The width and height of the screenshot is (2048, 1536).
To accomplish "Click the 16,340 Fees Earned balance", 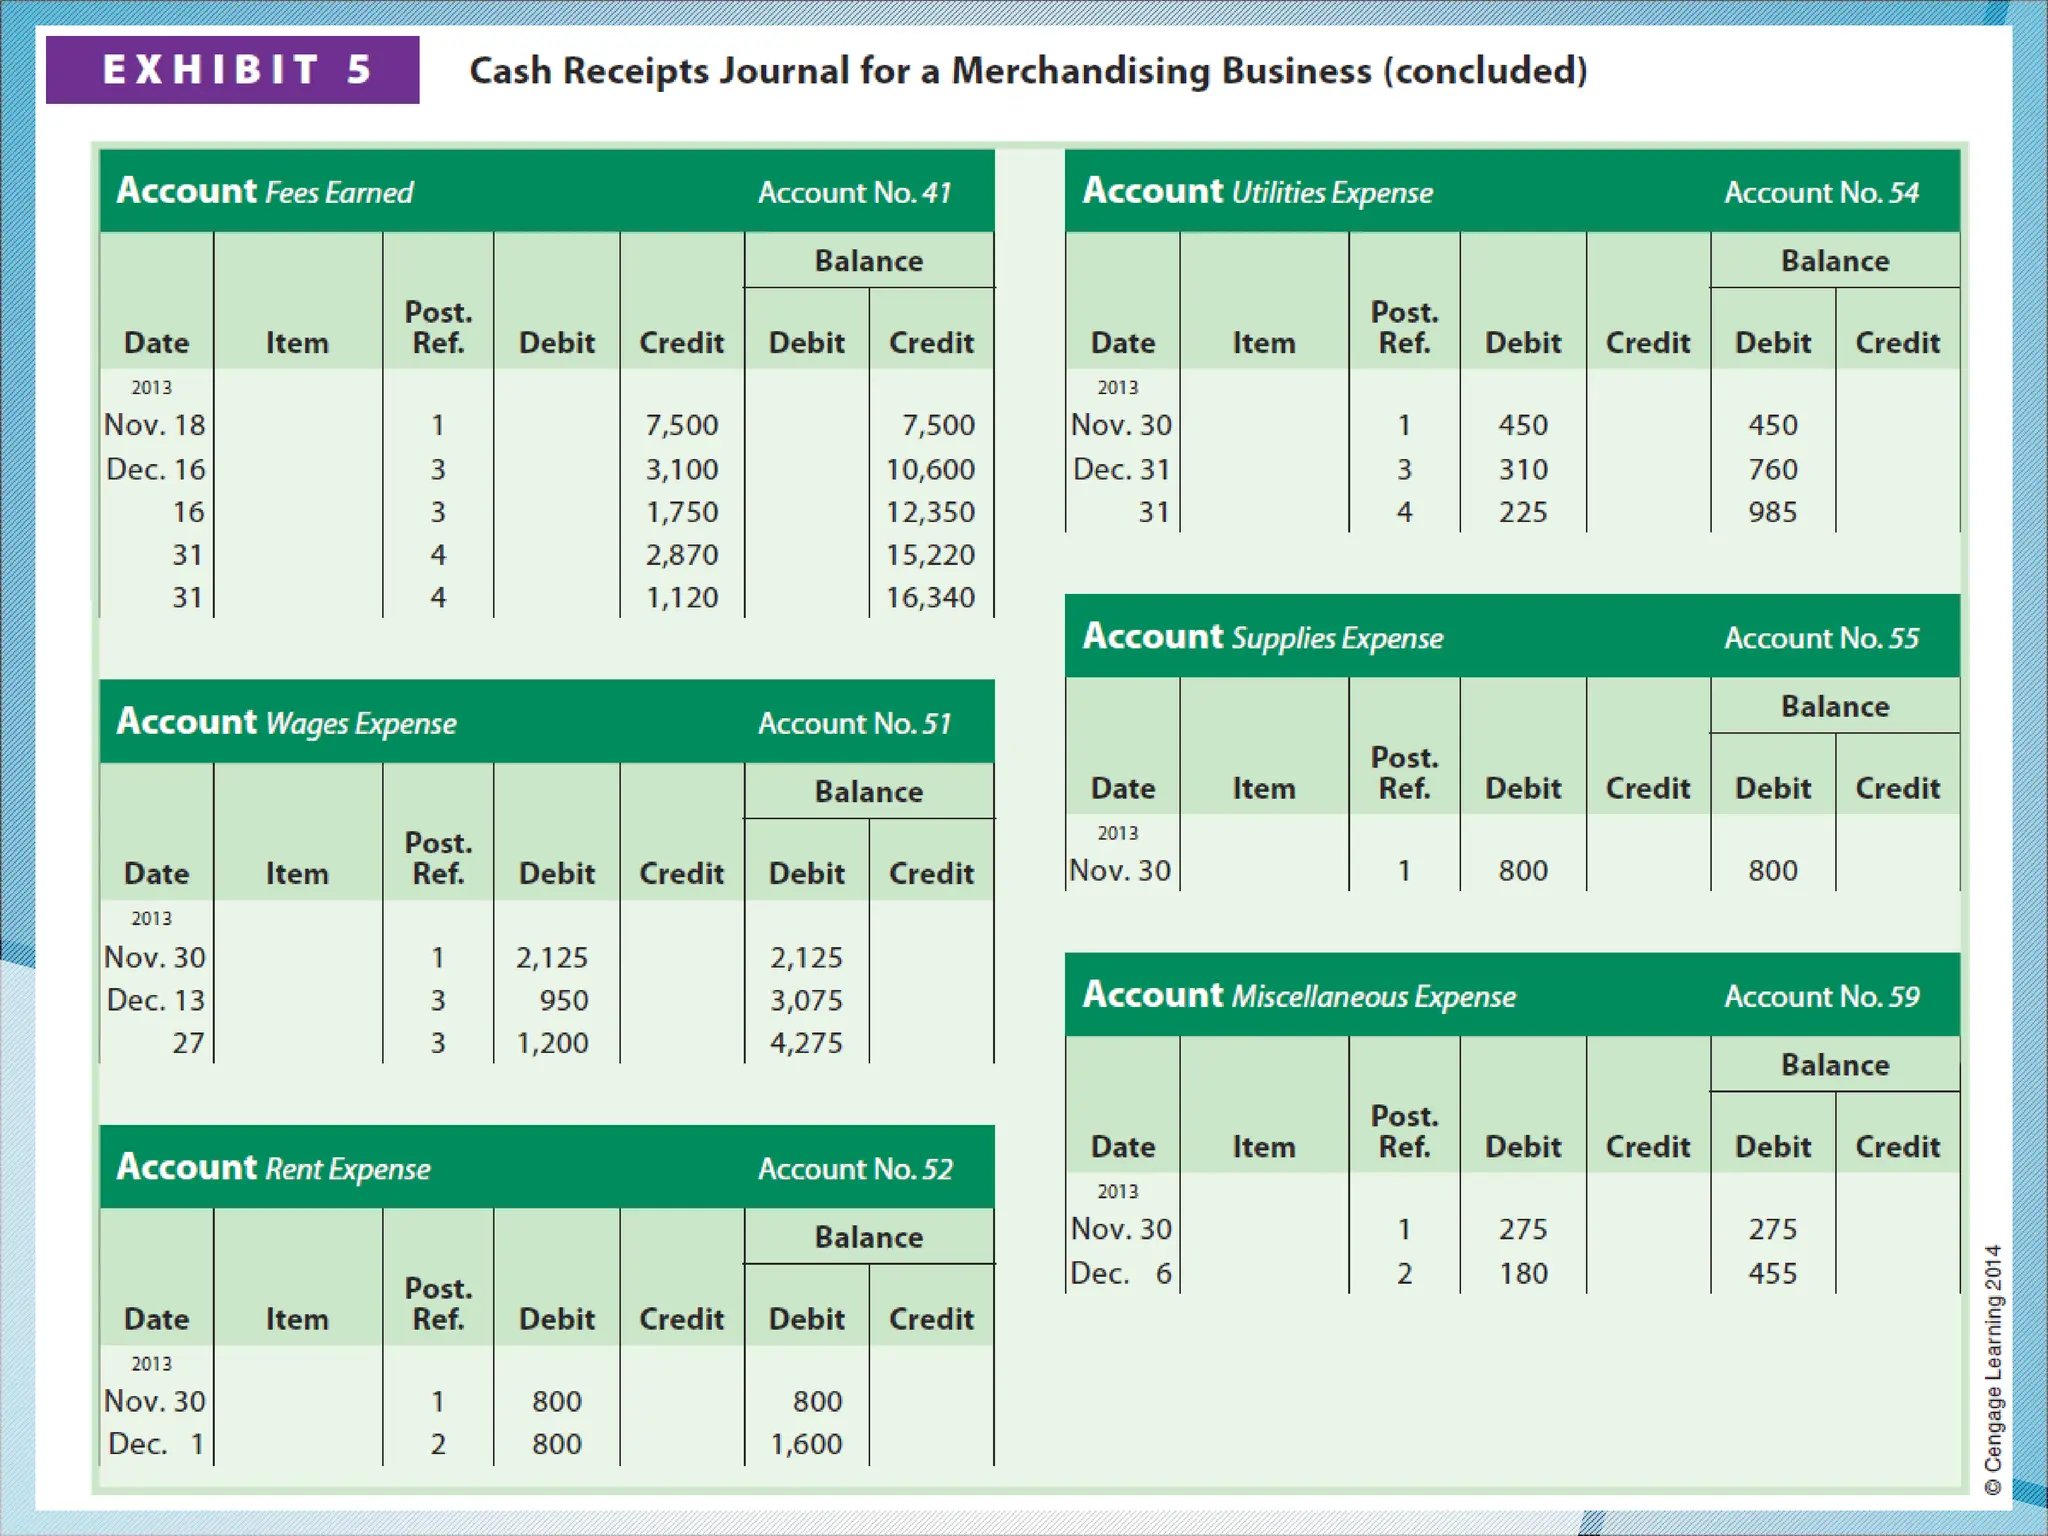I will pyautogui.click(x=930, y=598).
